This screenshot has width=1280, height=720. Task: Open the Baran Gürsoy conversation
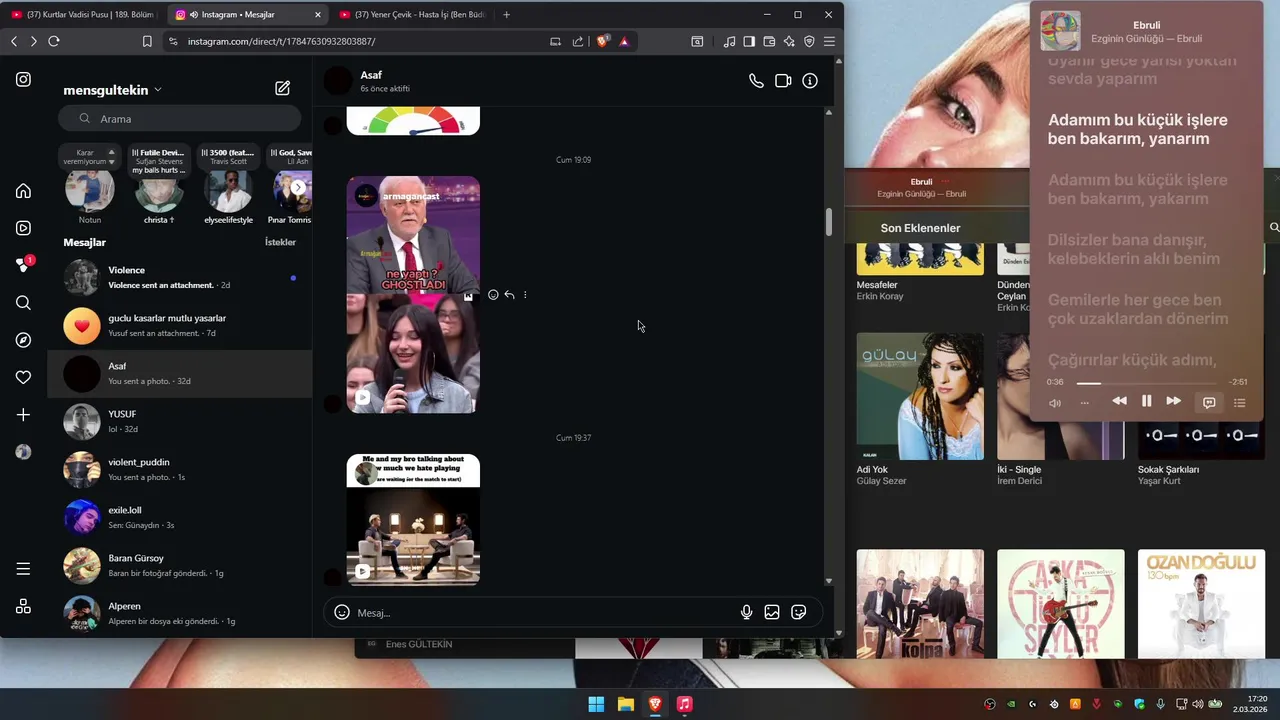click(180, 565)
